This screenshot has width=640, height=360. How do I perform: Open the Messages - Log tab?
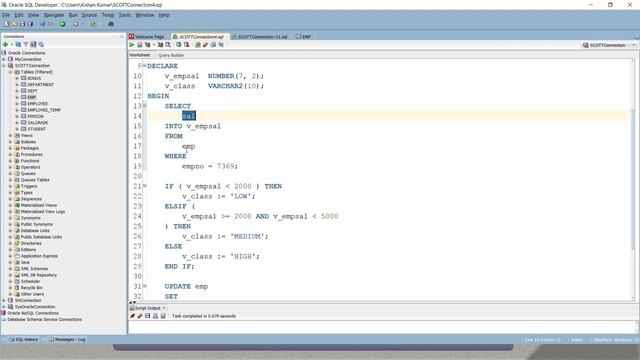67,340
